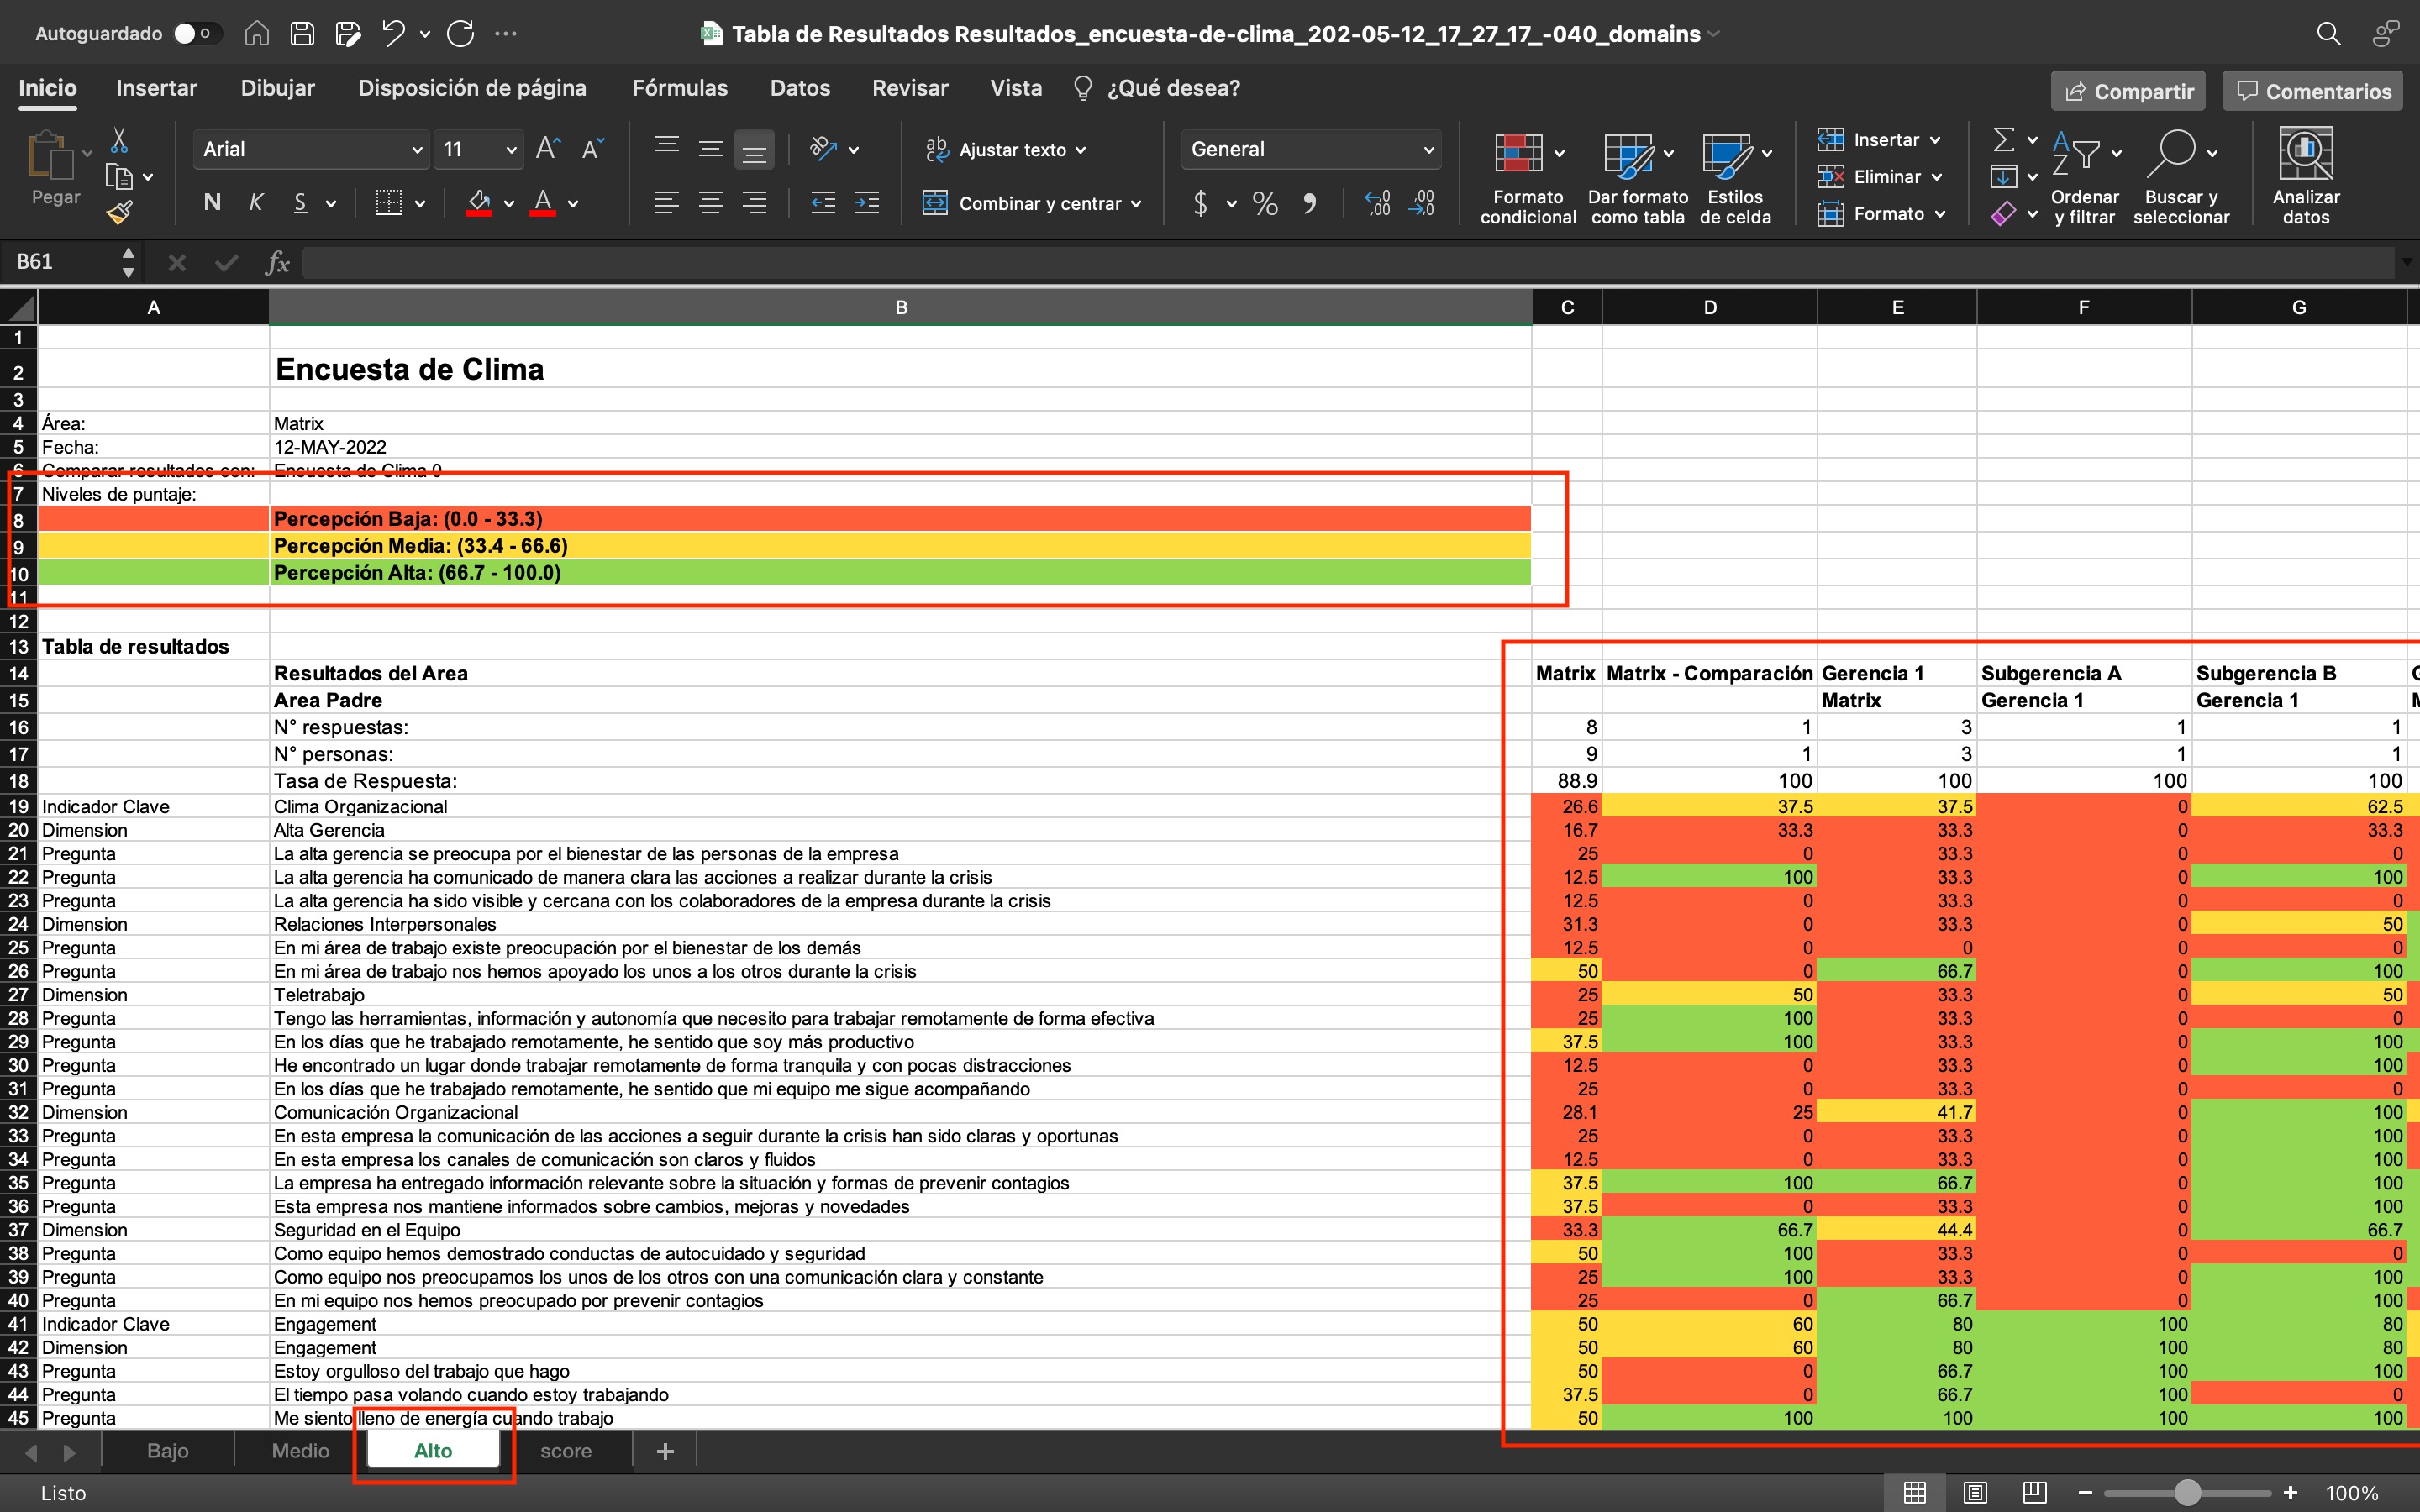Open the Home icon in the title bar

257,34
